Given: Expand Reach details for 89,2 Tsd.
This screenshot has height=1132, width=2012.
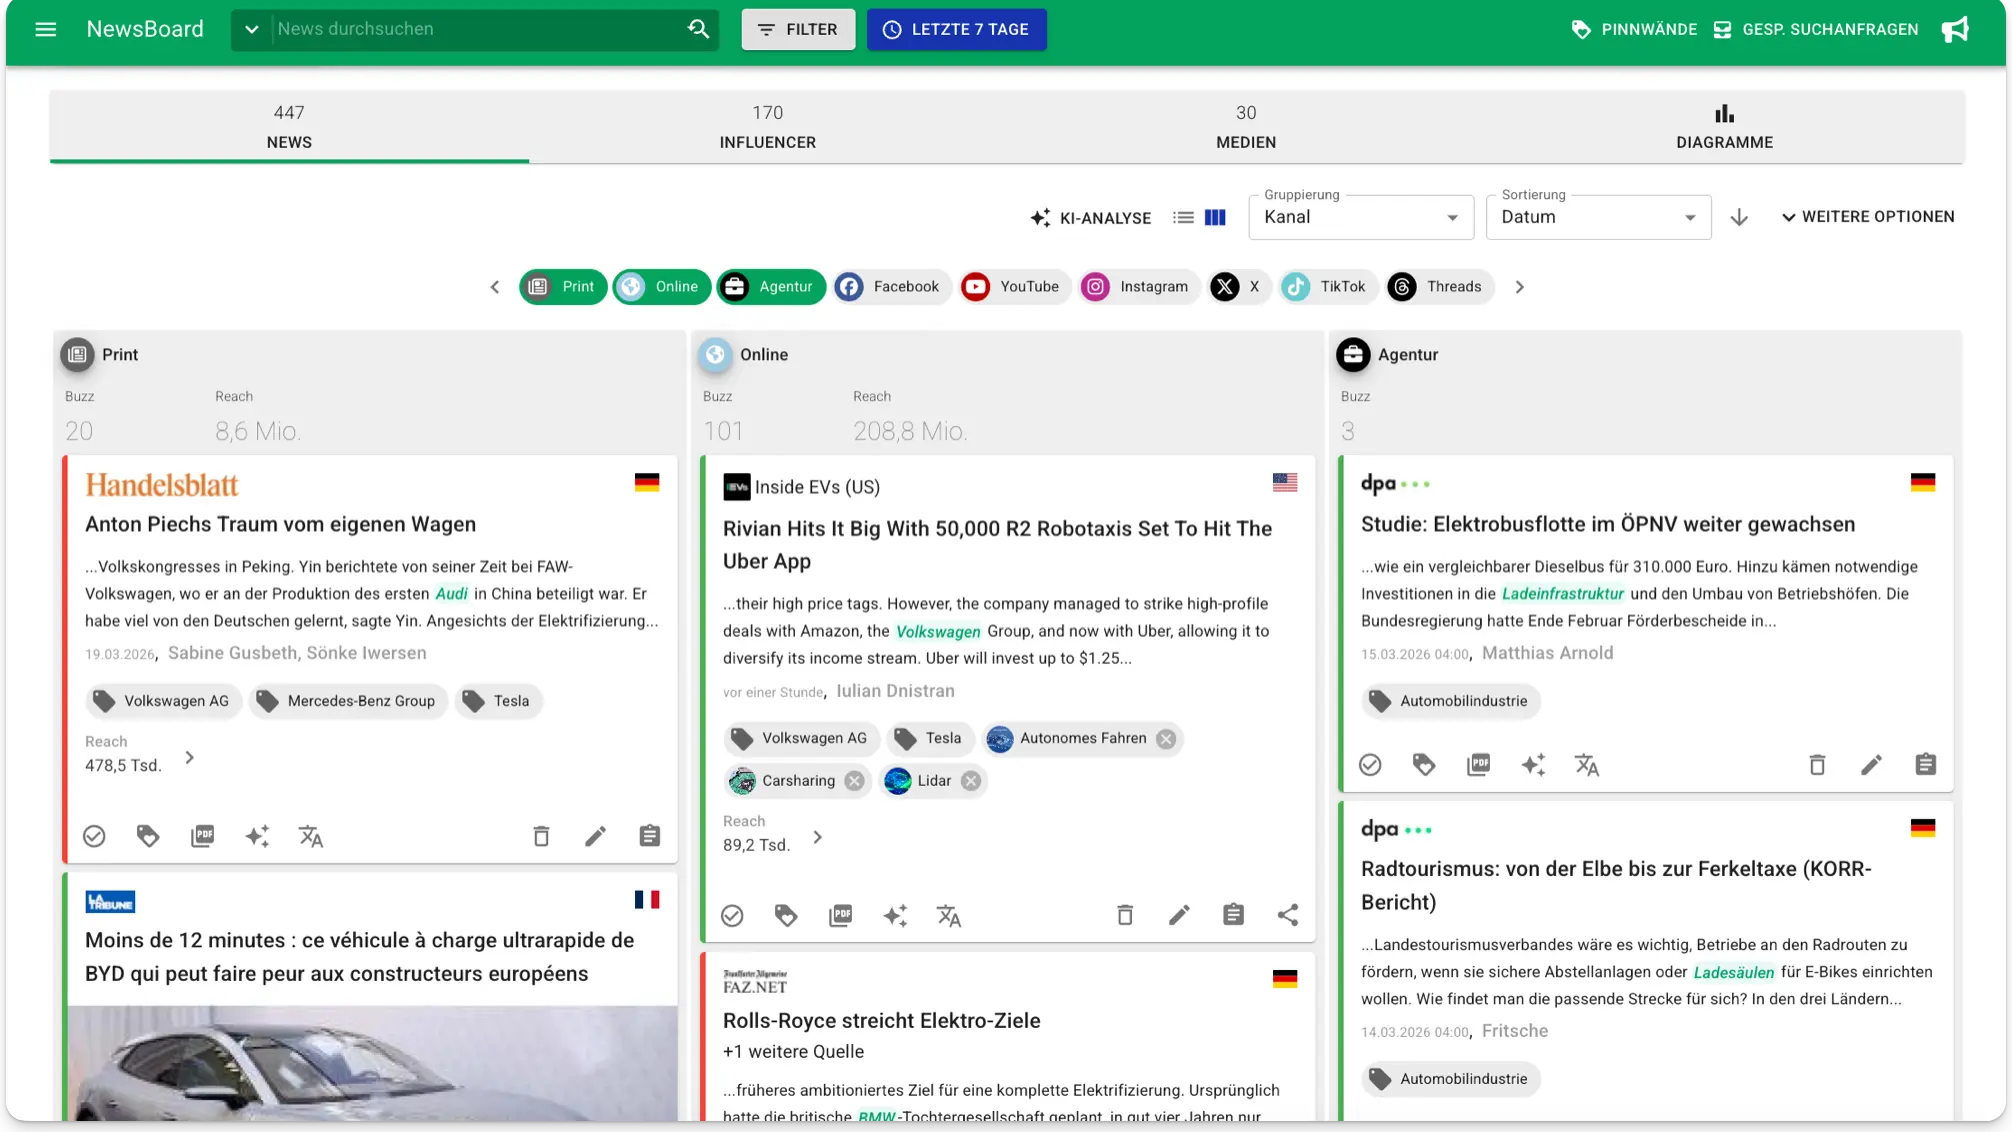Looking at the screenshot, I should click(x=817, y=838).
